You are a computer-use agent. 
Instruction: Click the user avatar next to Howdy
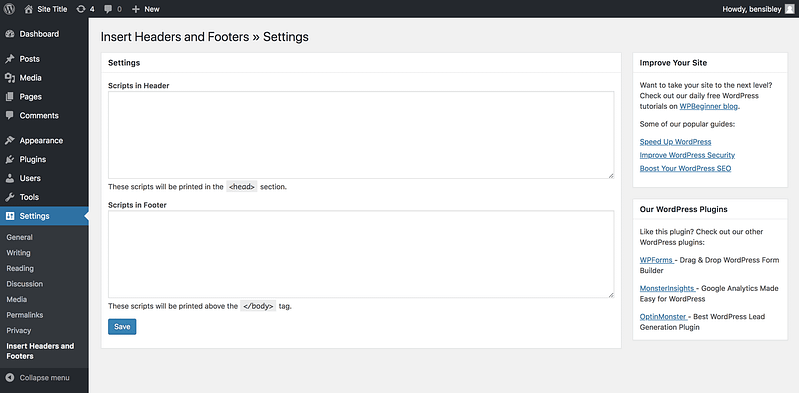[789, 9]
